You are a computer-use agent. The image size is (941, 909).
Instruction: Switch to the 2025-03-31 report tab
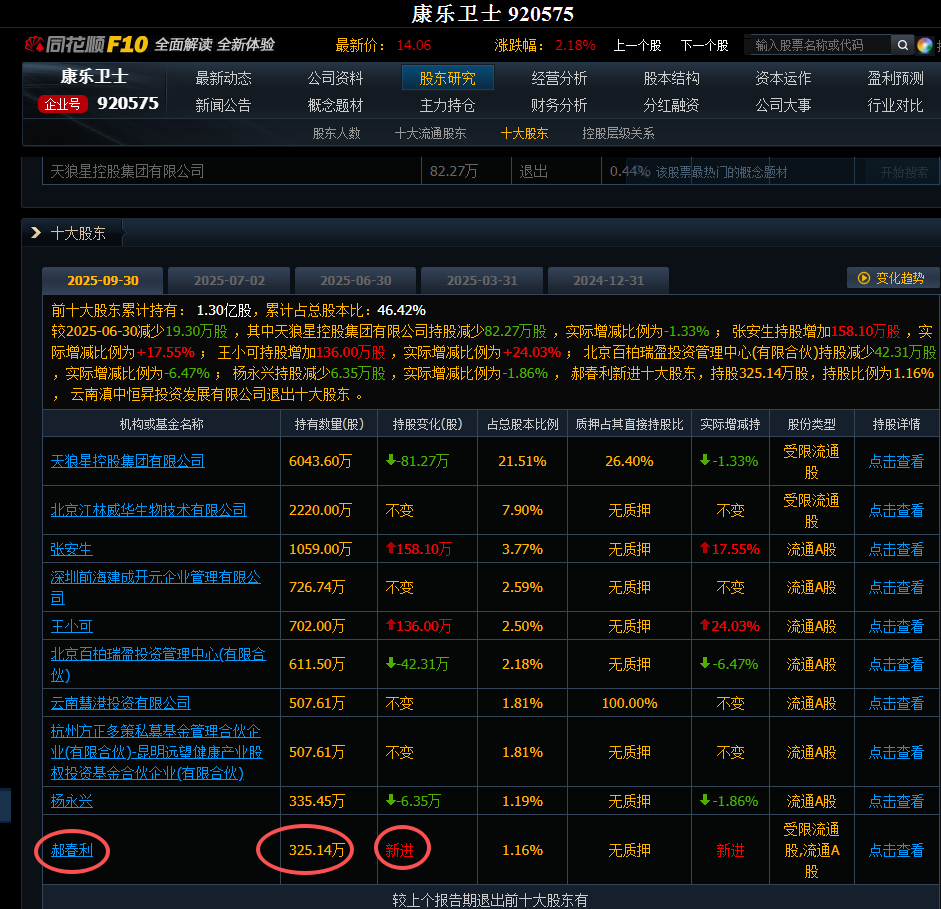tap(482, 280)
